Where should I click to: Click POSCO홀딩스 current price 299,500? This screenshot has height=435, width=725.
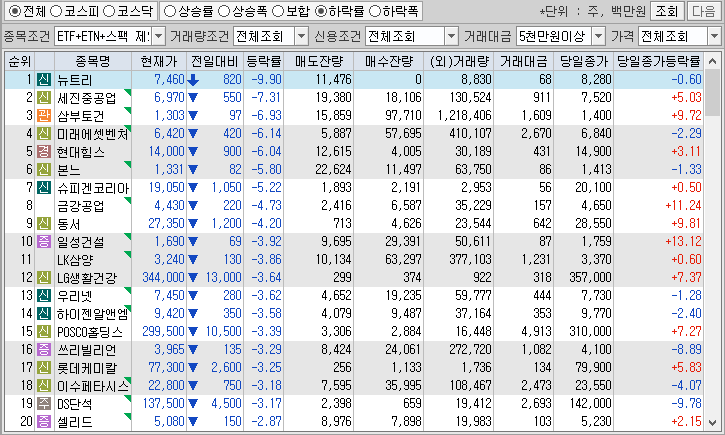click(164, 332)
